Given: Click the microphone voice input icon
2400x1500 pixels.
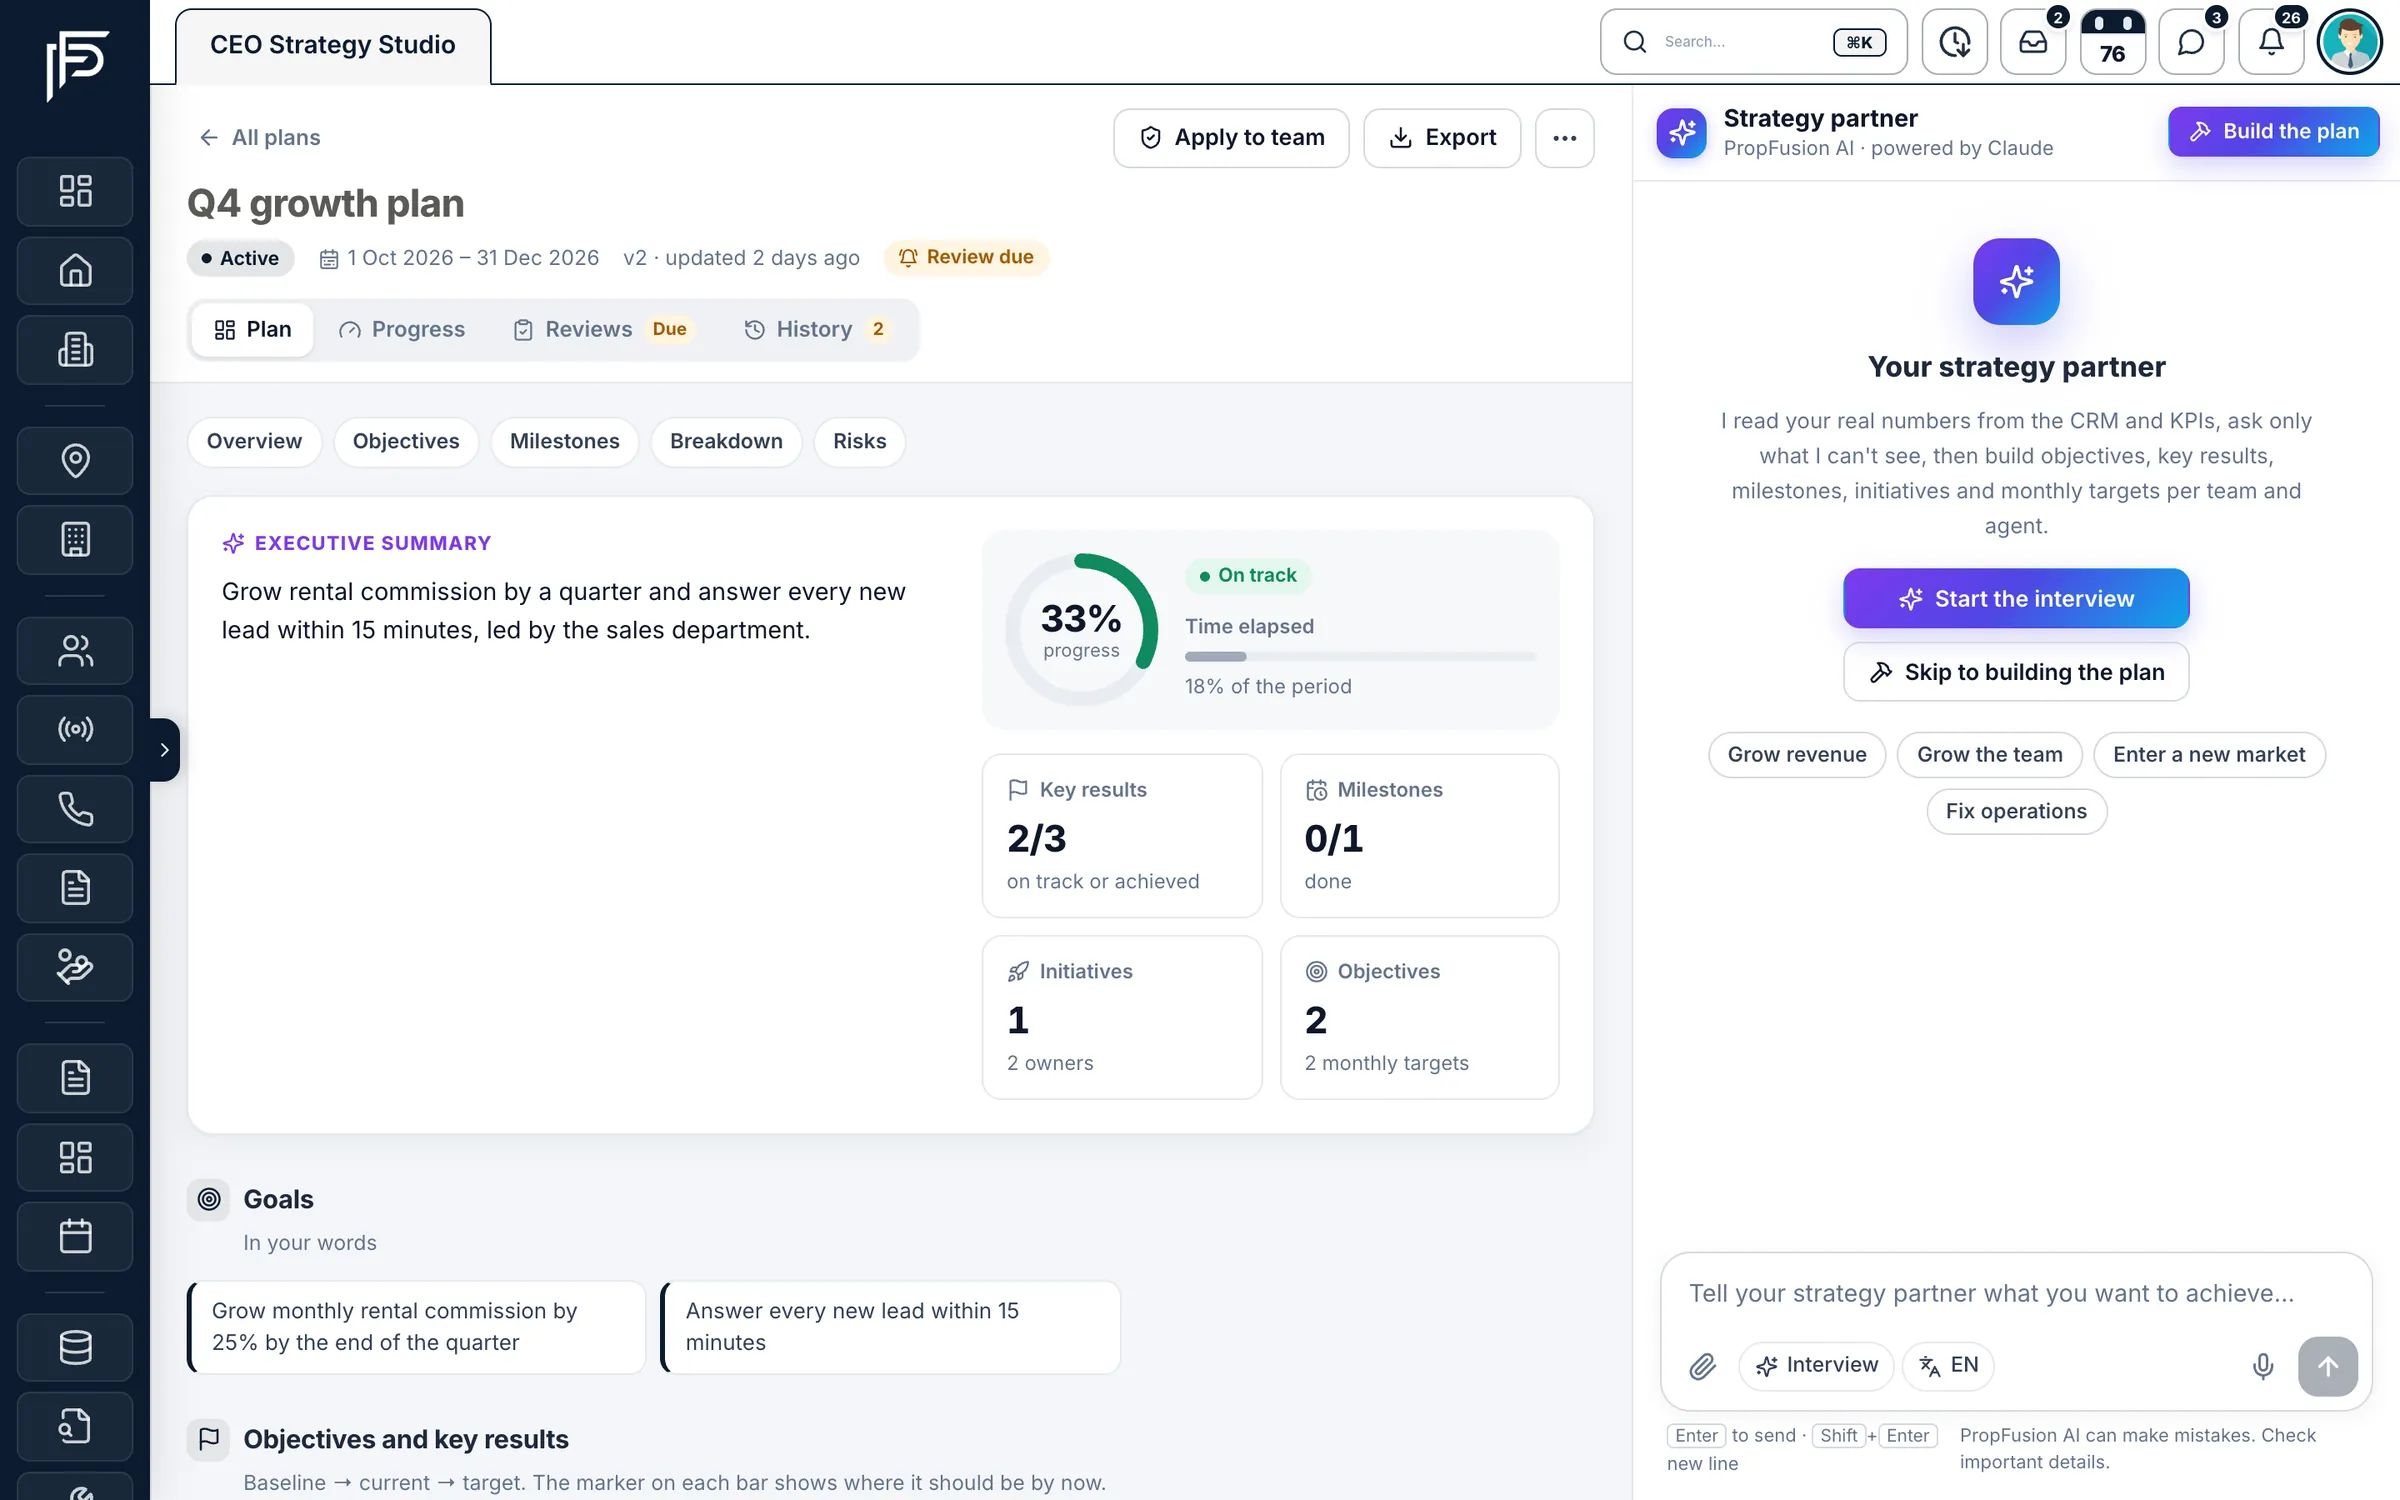Looking at the screenshot, I should coord(2263,1366).
